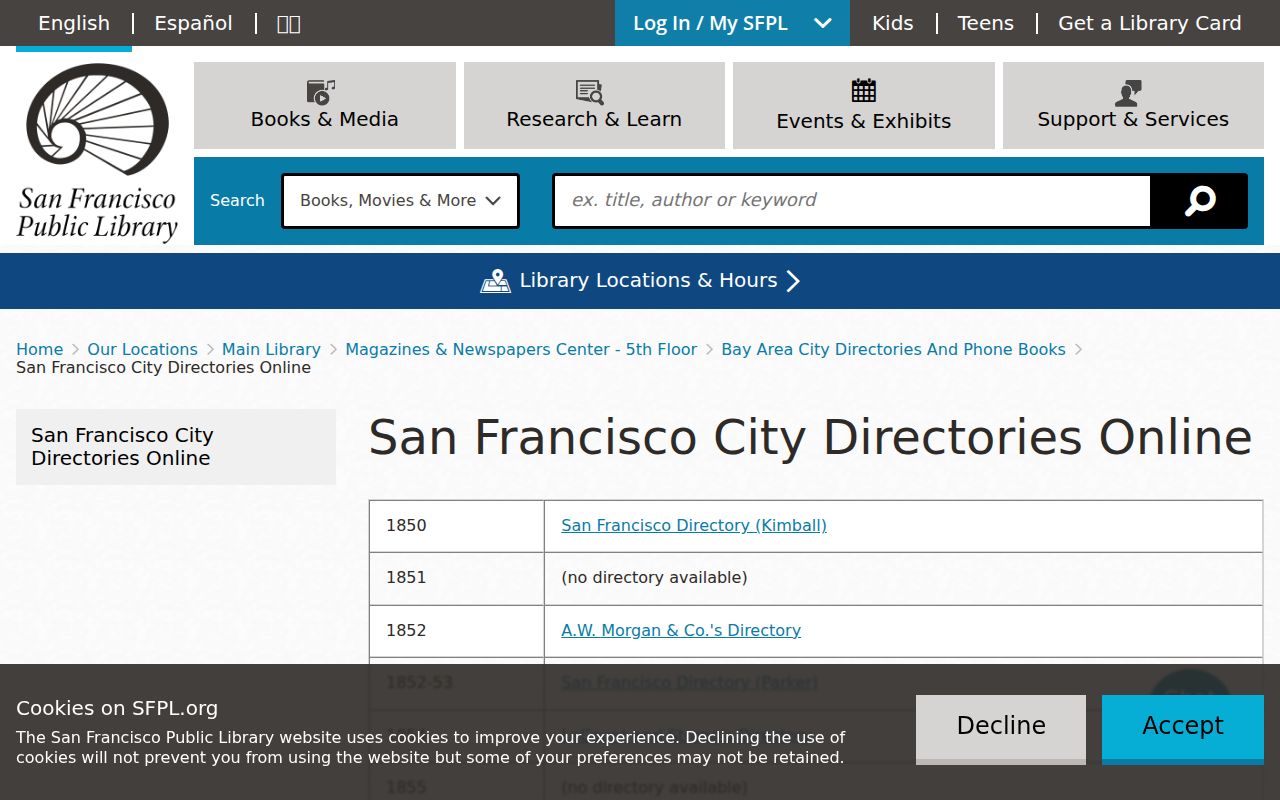
Task: Open the San Francisco Directory (Kimball) link
Action: point(694,525)
